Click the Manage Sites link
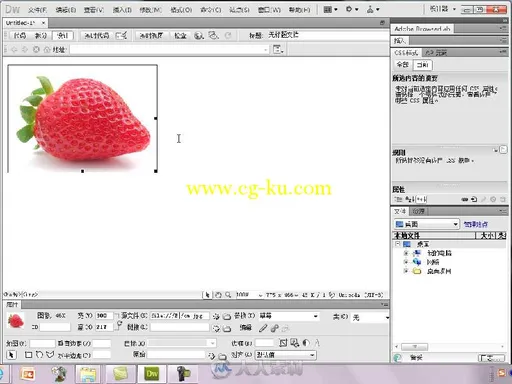512x384 pixels. pyautogui.click(x=476, y=224)
